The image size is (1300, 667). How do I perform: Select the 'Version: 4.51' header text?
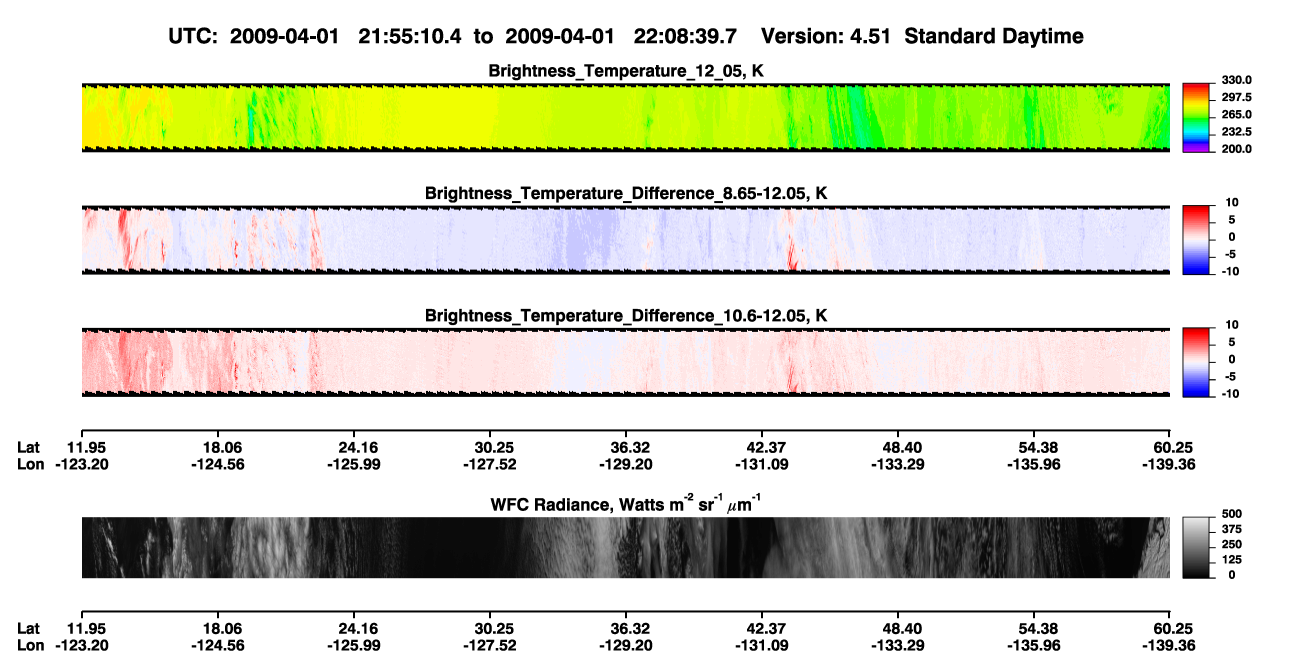click(x=826, y=37)
